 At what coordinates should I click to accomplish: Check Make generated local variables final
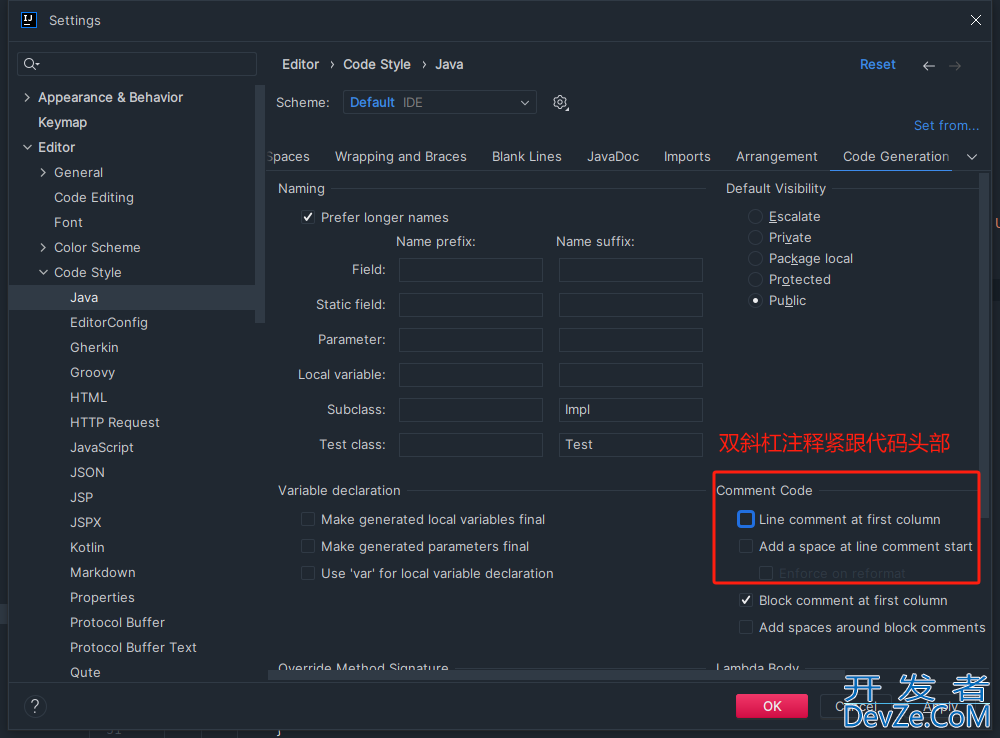click(308, 519)
